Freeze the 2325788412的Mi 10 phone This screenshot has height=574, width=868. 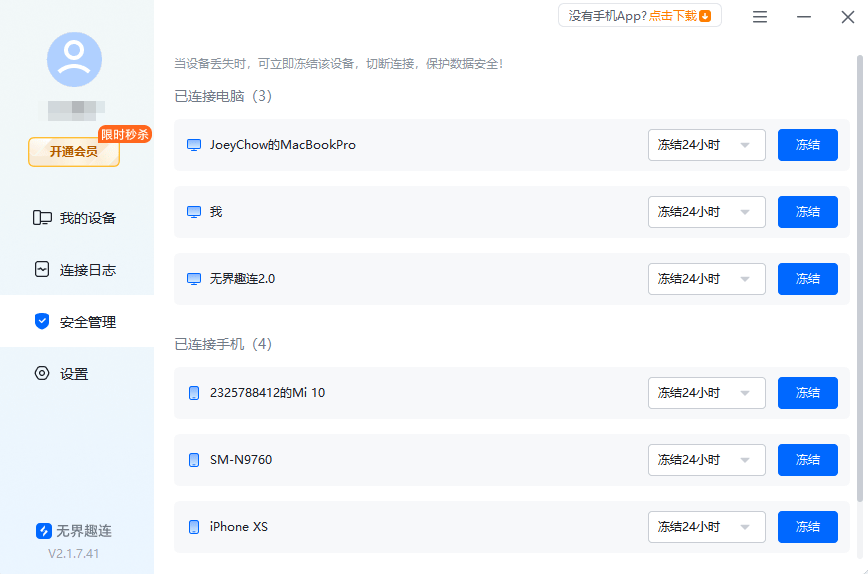click(807, 393)
